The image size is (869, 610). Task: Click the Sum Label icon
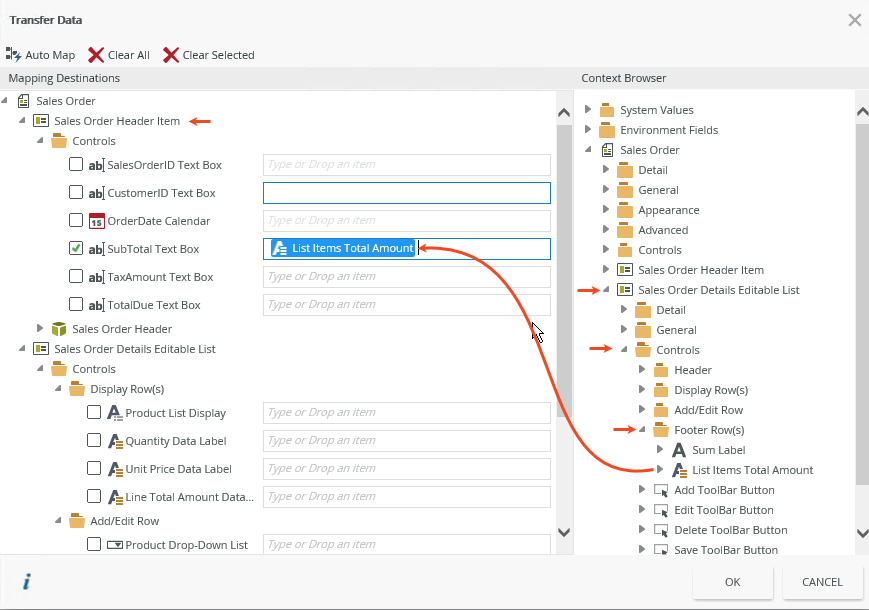[x=679, y=450]
